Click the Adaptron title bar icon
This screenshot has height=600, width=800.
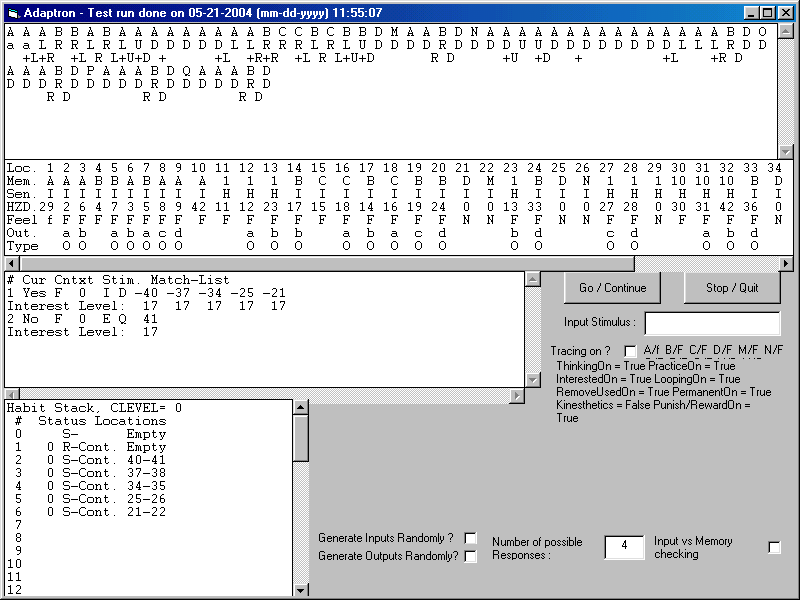[x=13, y=13]
